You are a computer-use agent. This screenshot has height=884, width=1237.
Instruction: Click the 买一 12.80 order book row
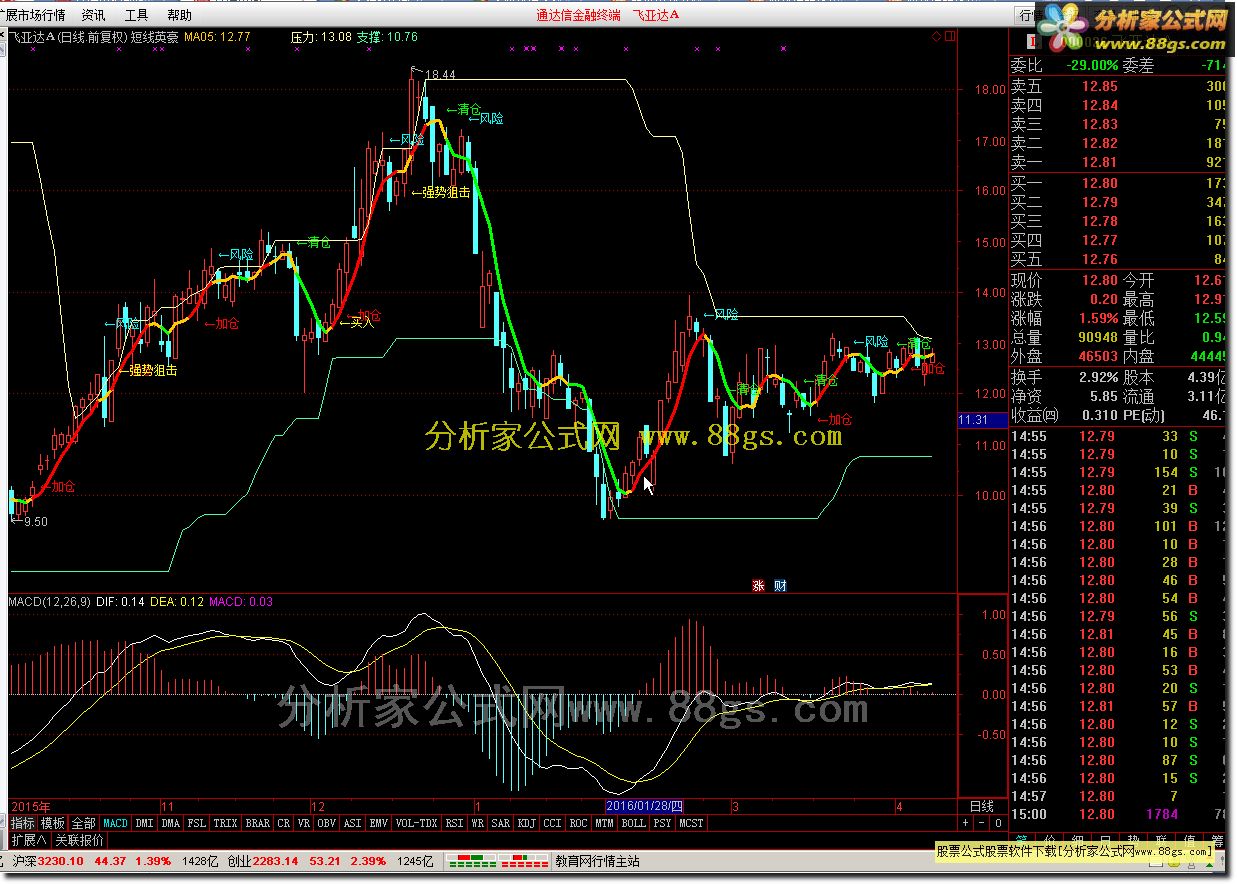click(x=1118, y=183)
